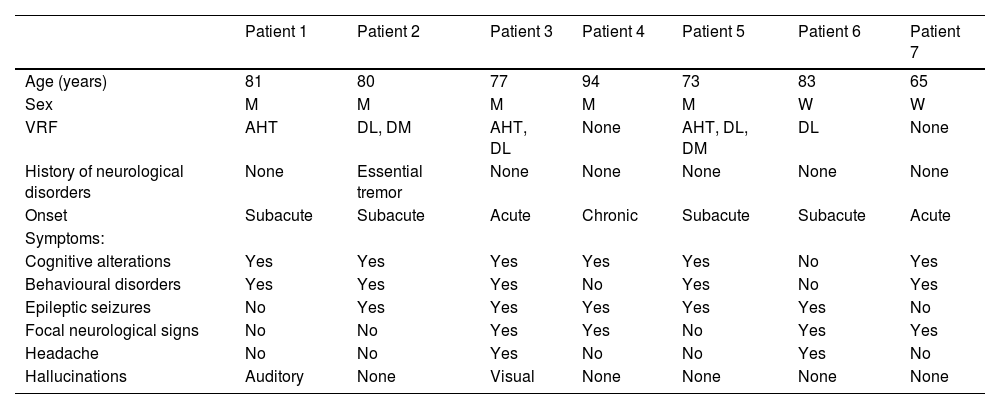
Task: Click the 'Essential tremor' cell
Action: 390,180
